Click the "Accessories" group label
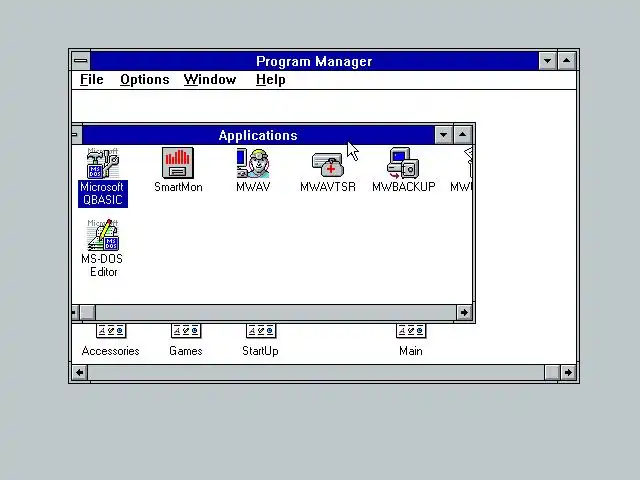 click(111, 351)
